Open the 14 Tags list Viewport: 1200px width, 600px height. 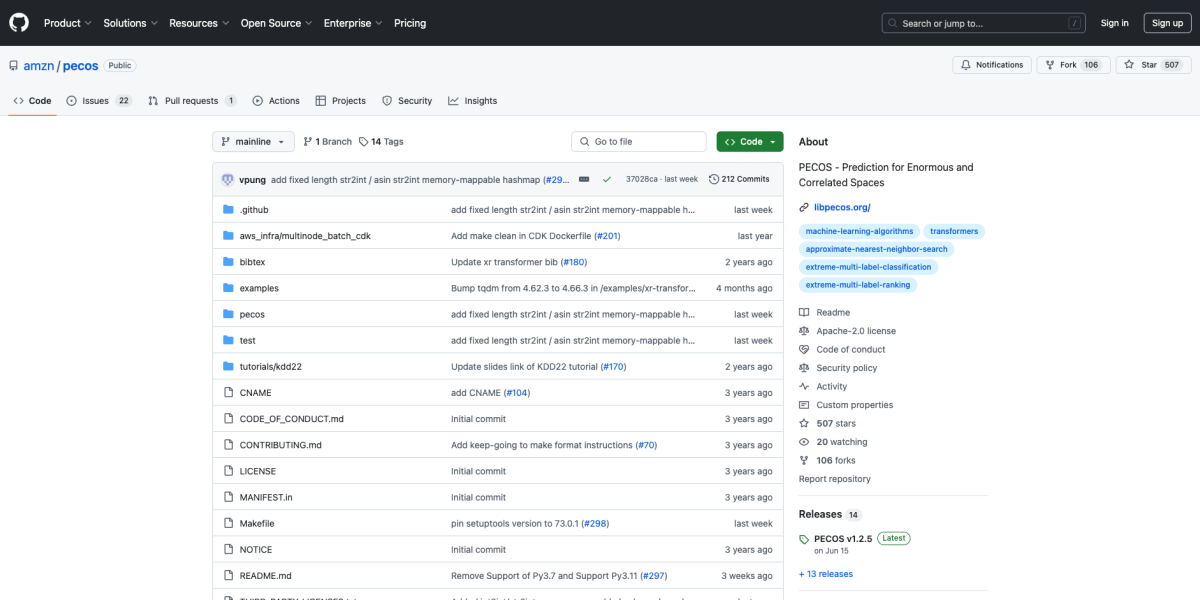[381, 142]
